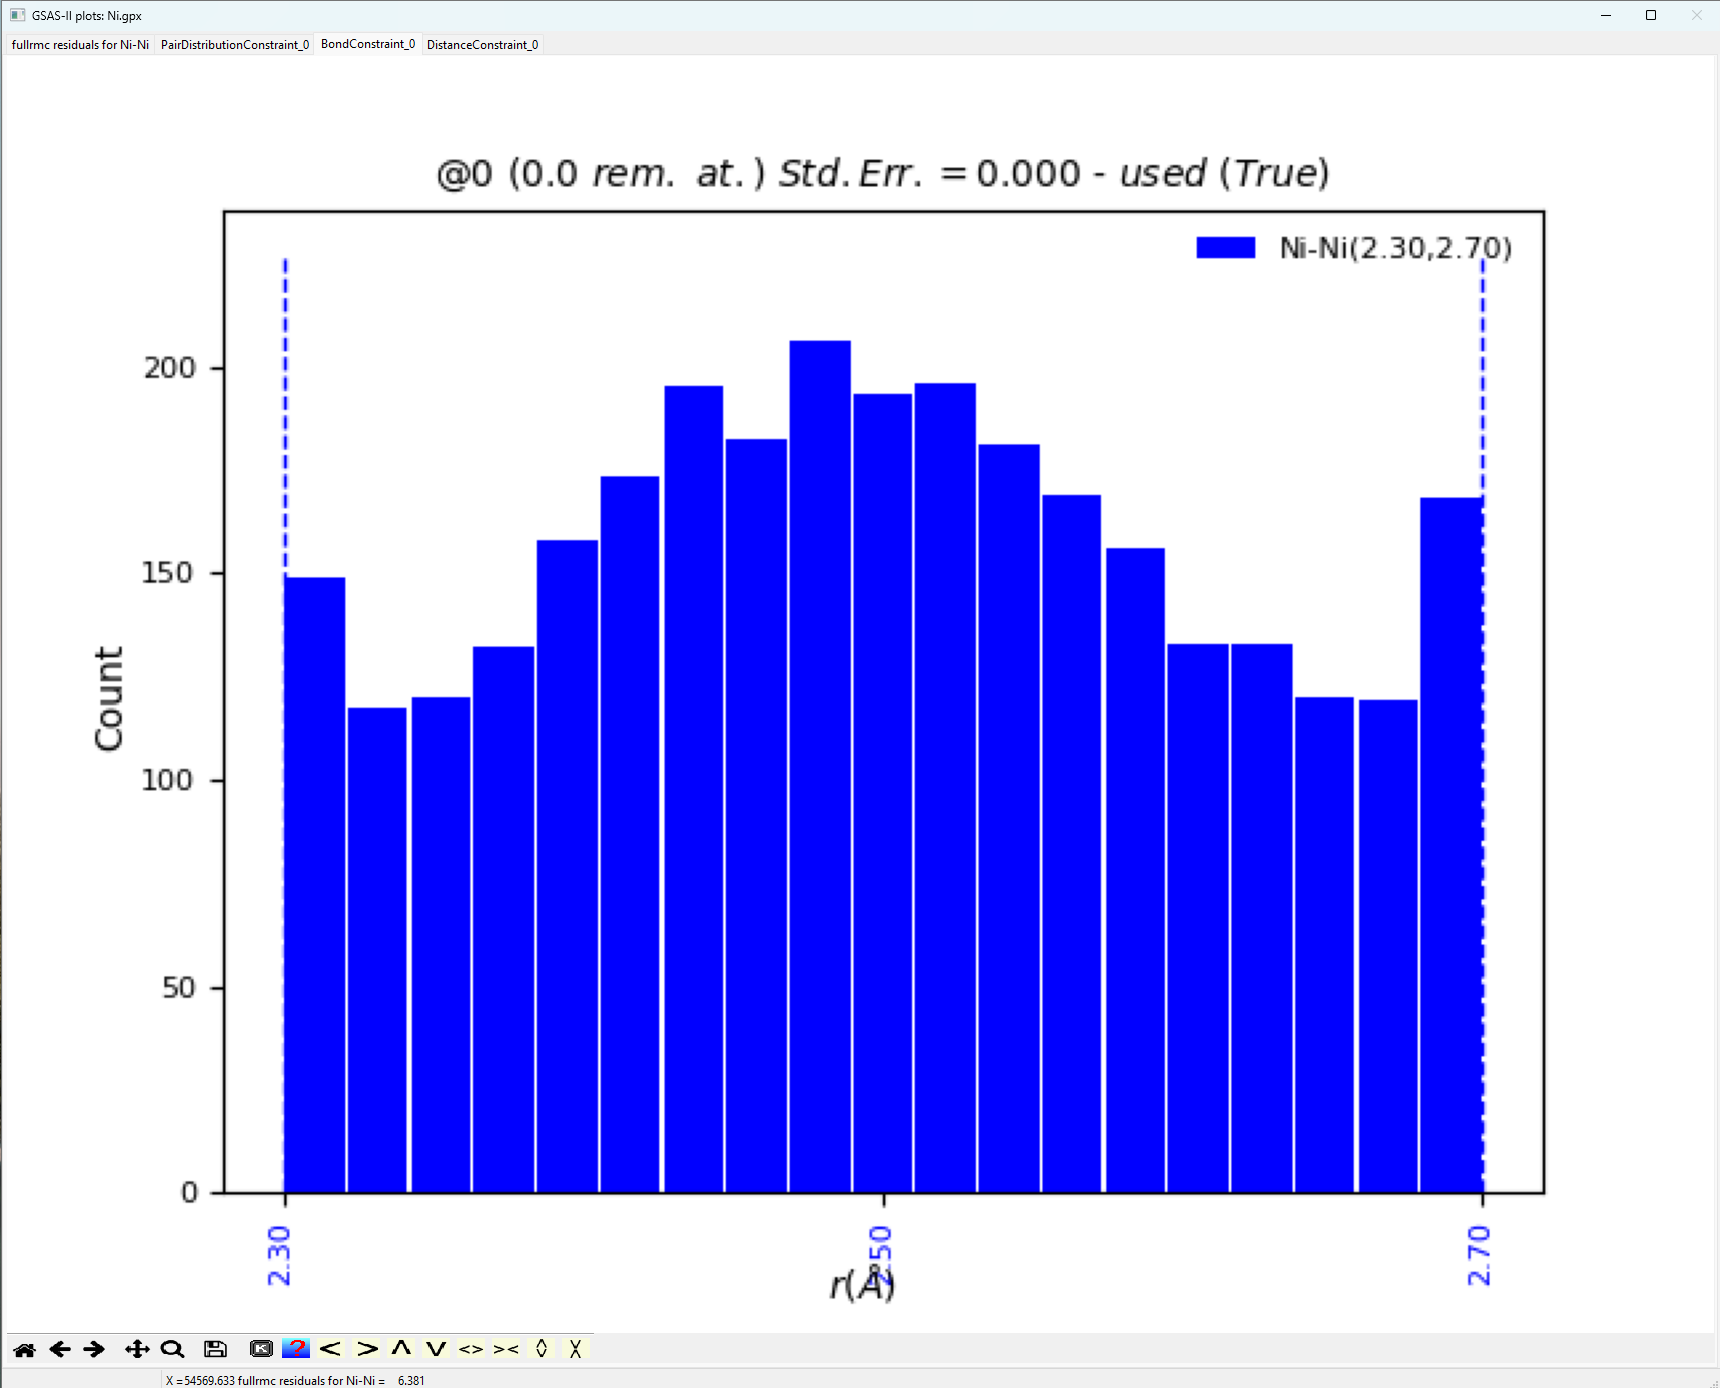Open plot help with red question mark
Image resolution: width=1720 pixels, height=1388 pixels.
296,1349
